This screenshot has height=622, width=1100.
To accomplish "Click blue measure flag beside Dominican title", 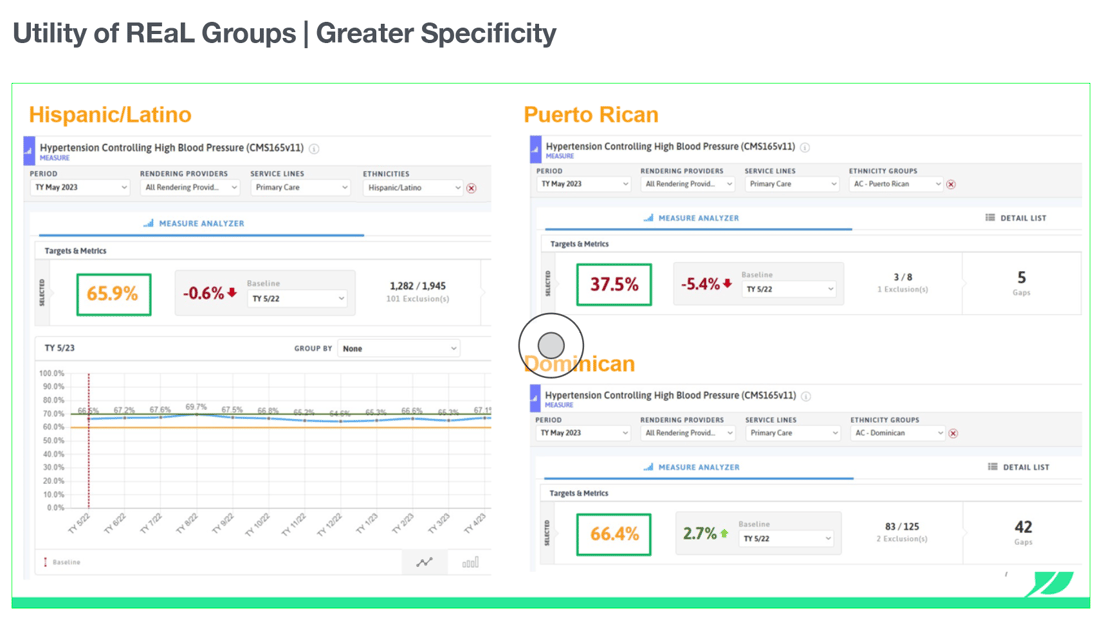I will pos(535,398).
